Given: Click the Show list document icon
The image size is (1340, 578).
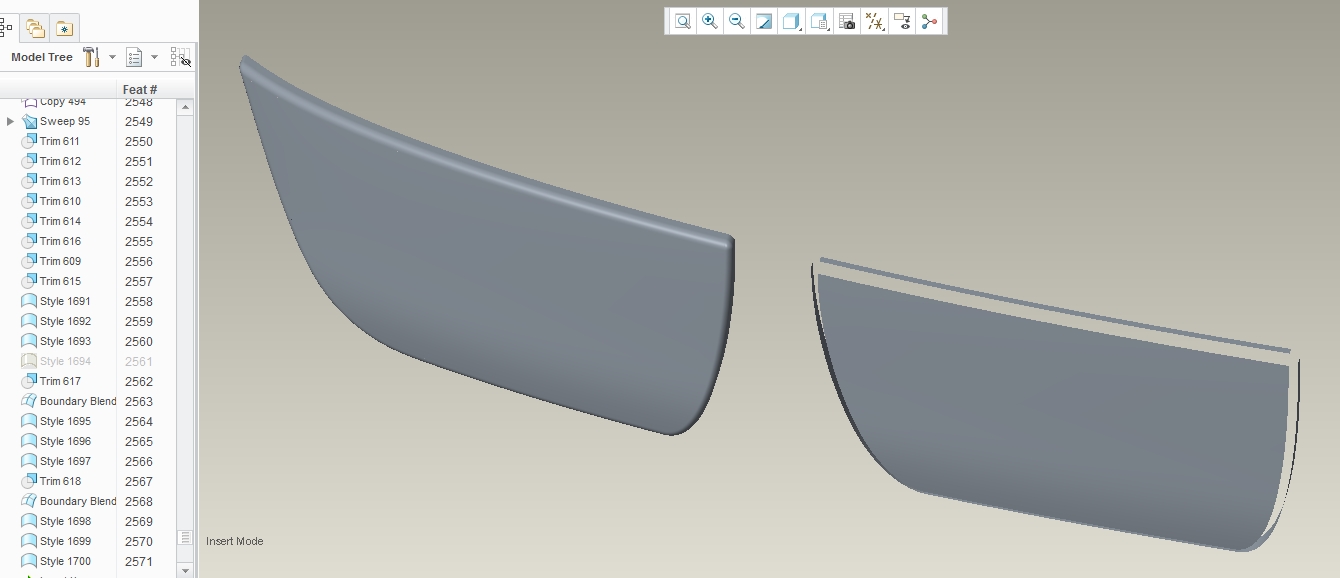Looking at the screenshot, I should [134, 57].
